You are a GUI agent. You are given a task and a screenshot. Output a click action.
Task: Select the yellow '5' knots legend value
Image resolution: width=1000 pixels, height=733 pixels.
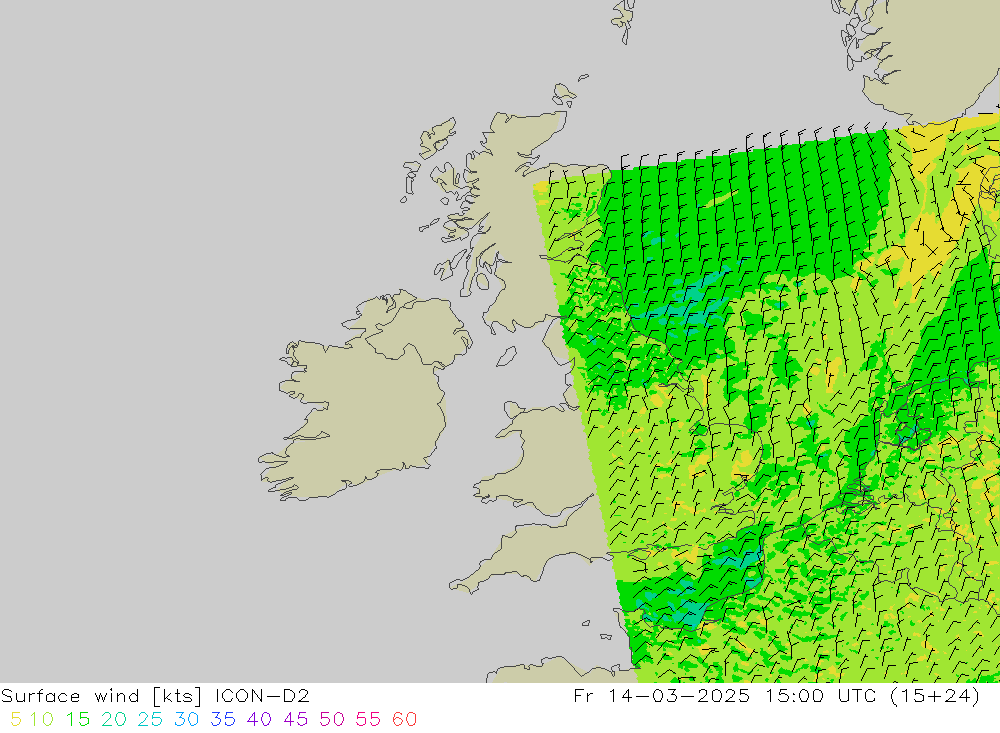pos(16,719)
